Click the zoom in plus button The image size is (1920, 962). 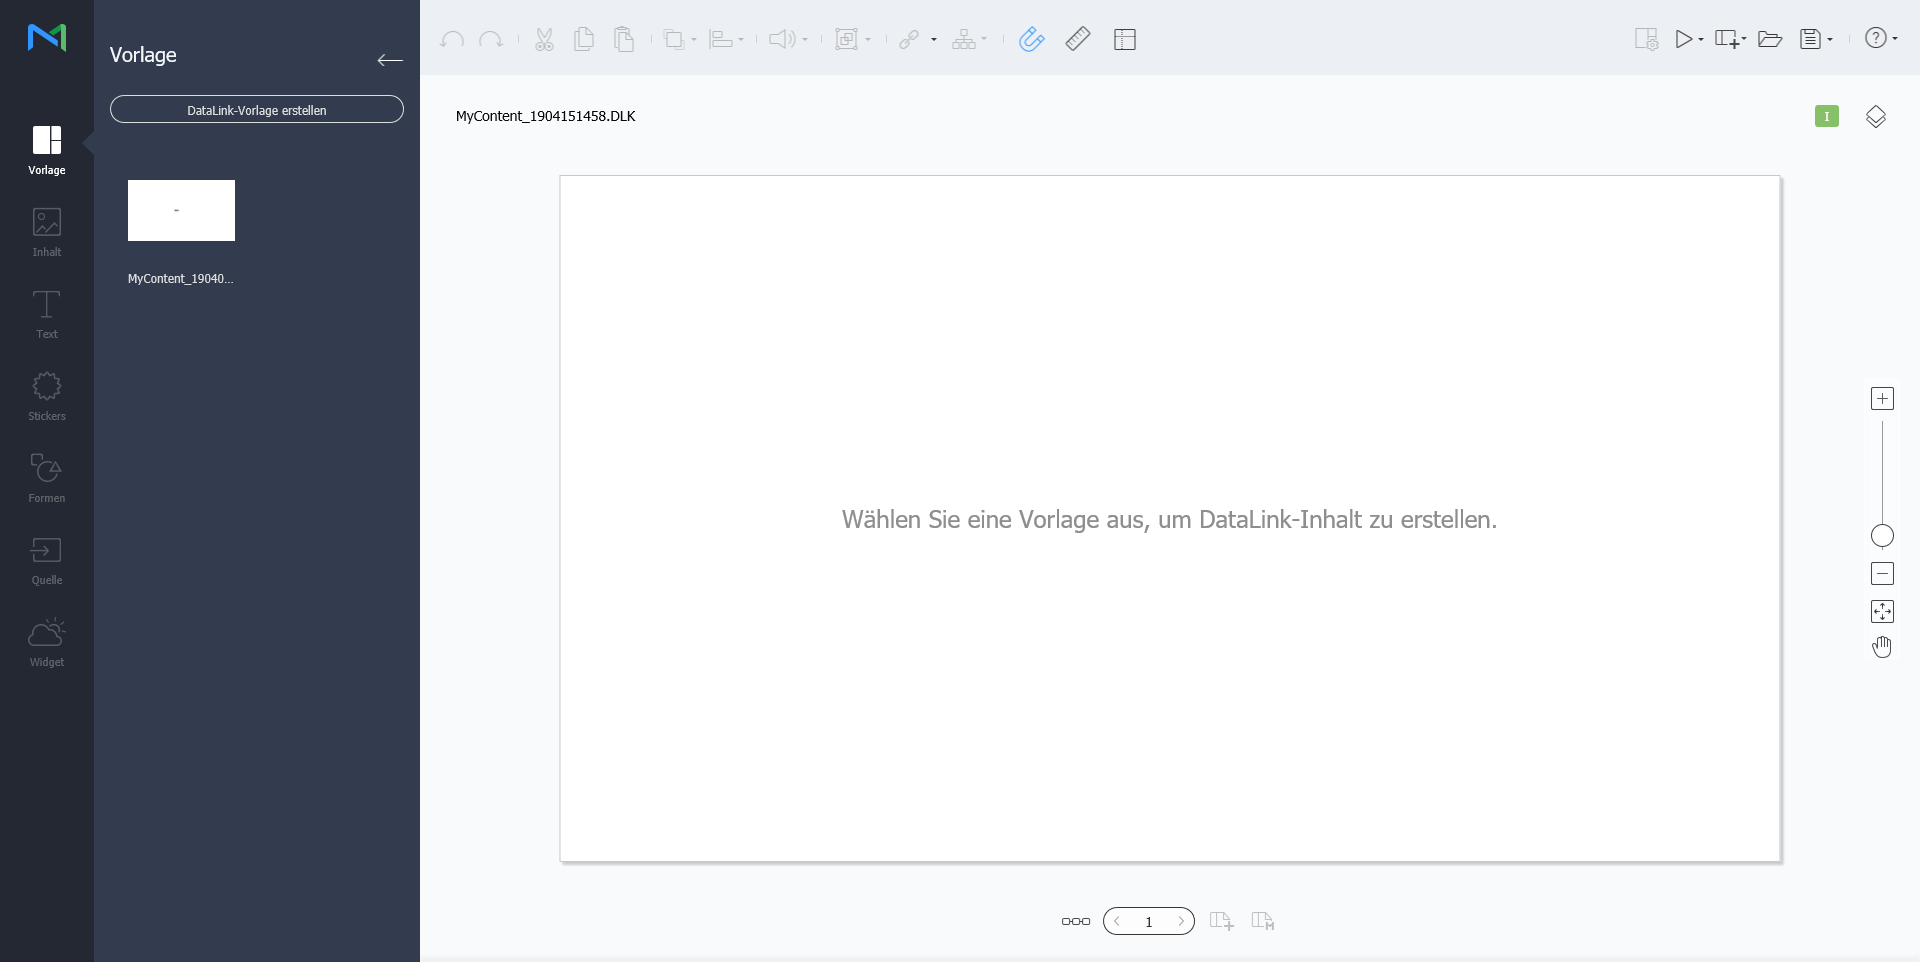1882,399
